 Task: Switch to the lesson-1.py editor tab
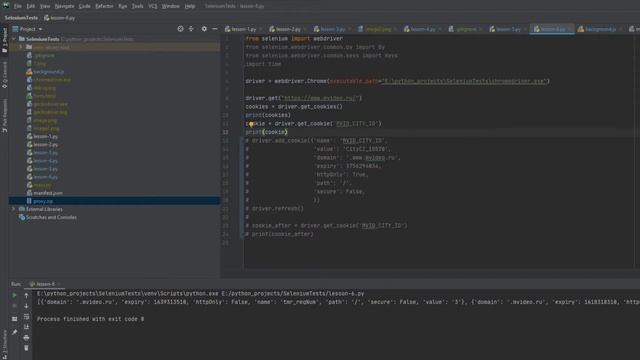(x=243, y=29)
